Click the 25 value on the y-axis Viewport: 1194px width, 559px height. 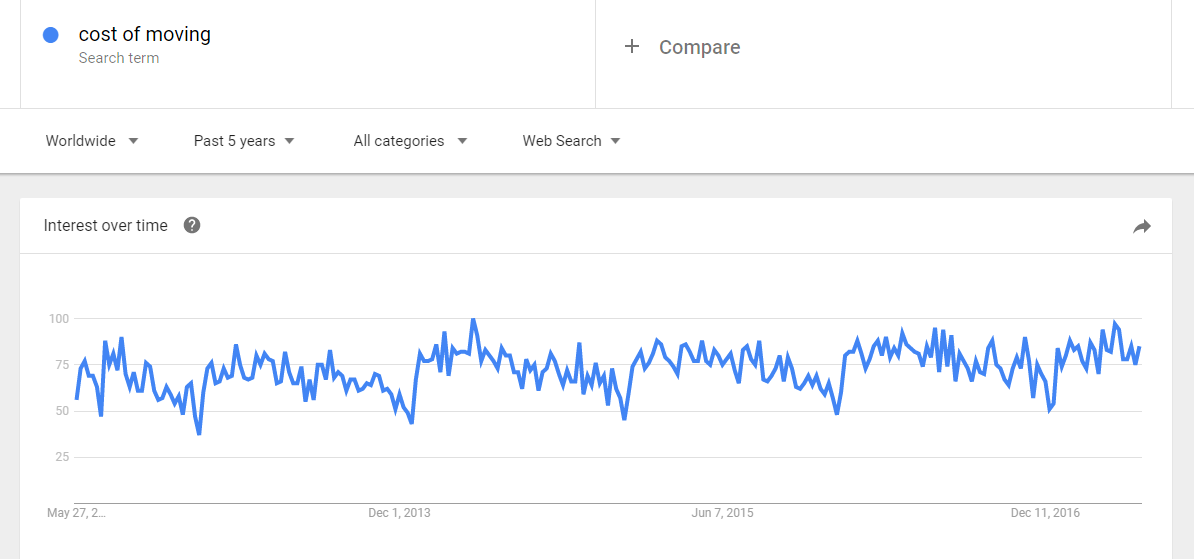point(60,457)
